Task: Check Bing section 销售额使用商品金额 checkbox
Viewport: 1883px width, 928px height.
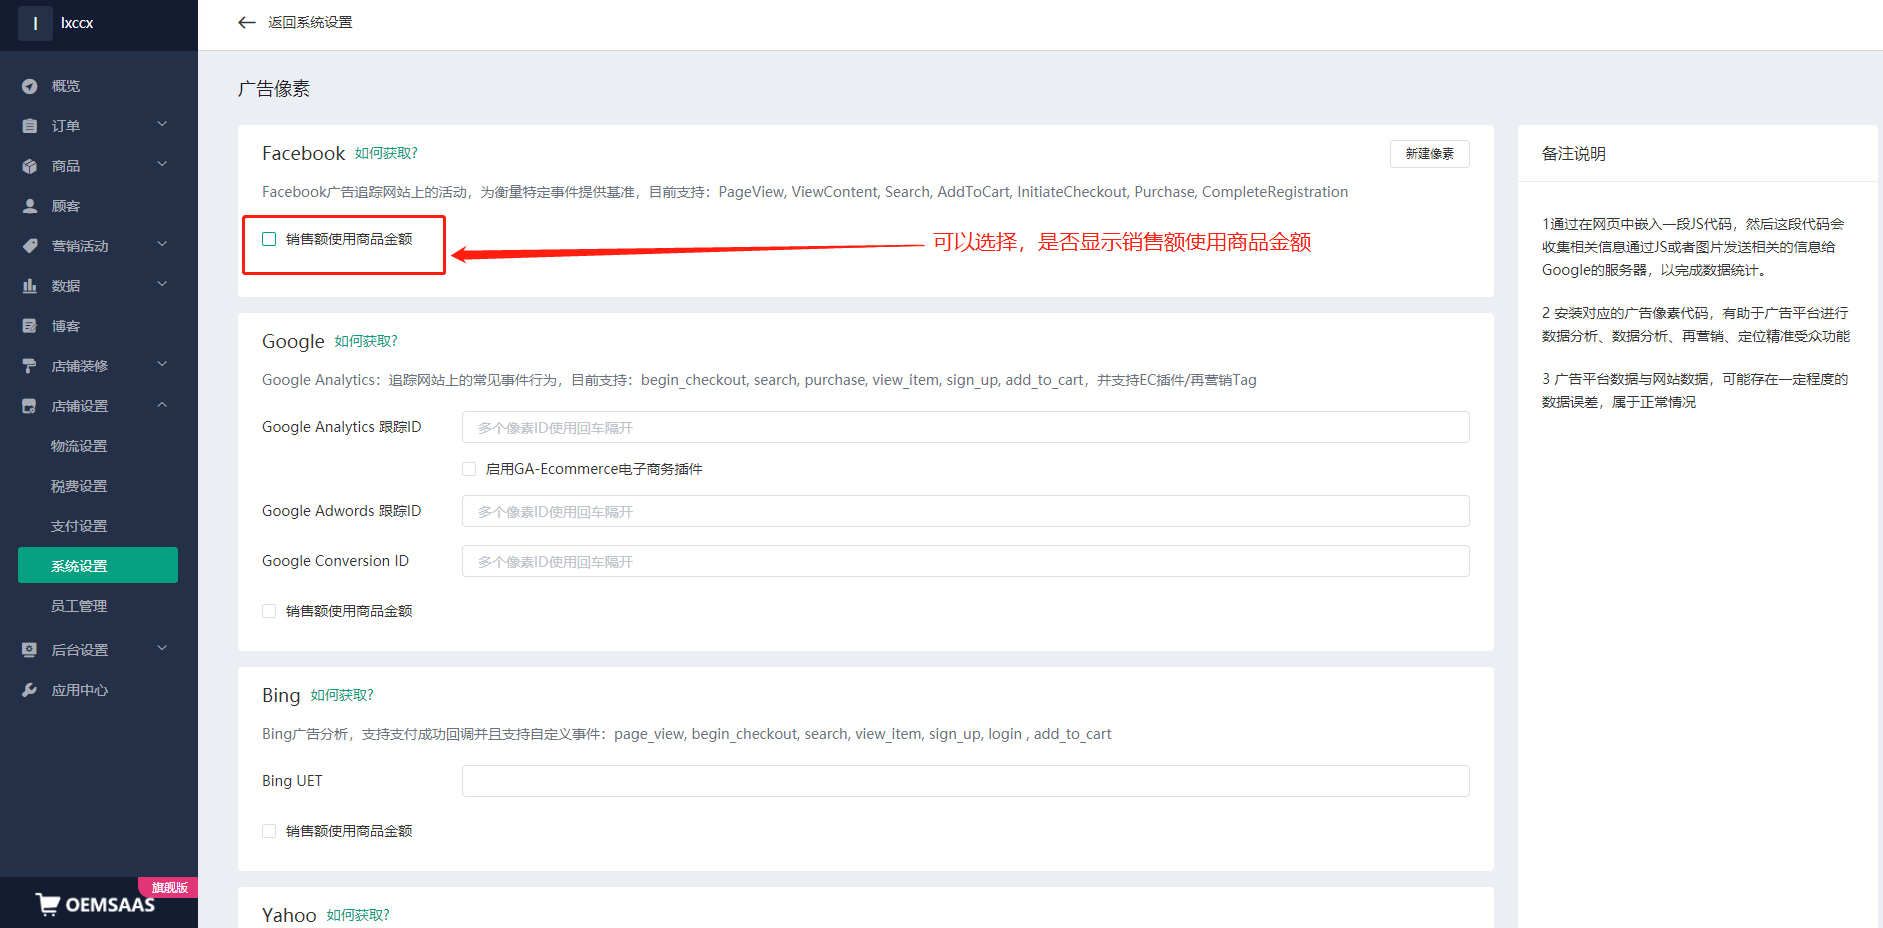Action: coord(269,831)
